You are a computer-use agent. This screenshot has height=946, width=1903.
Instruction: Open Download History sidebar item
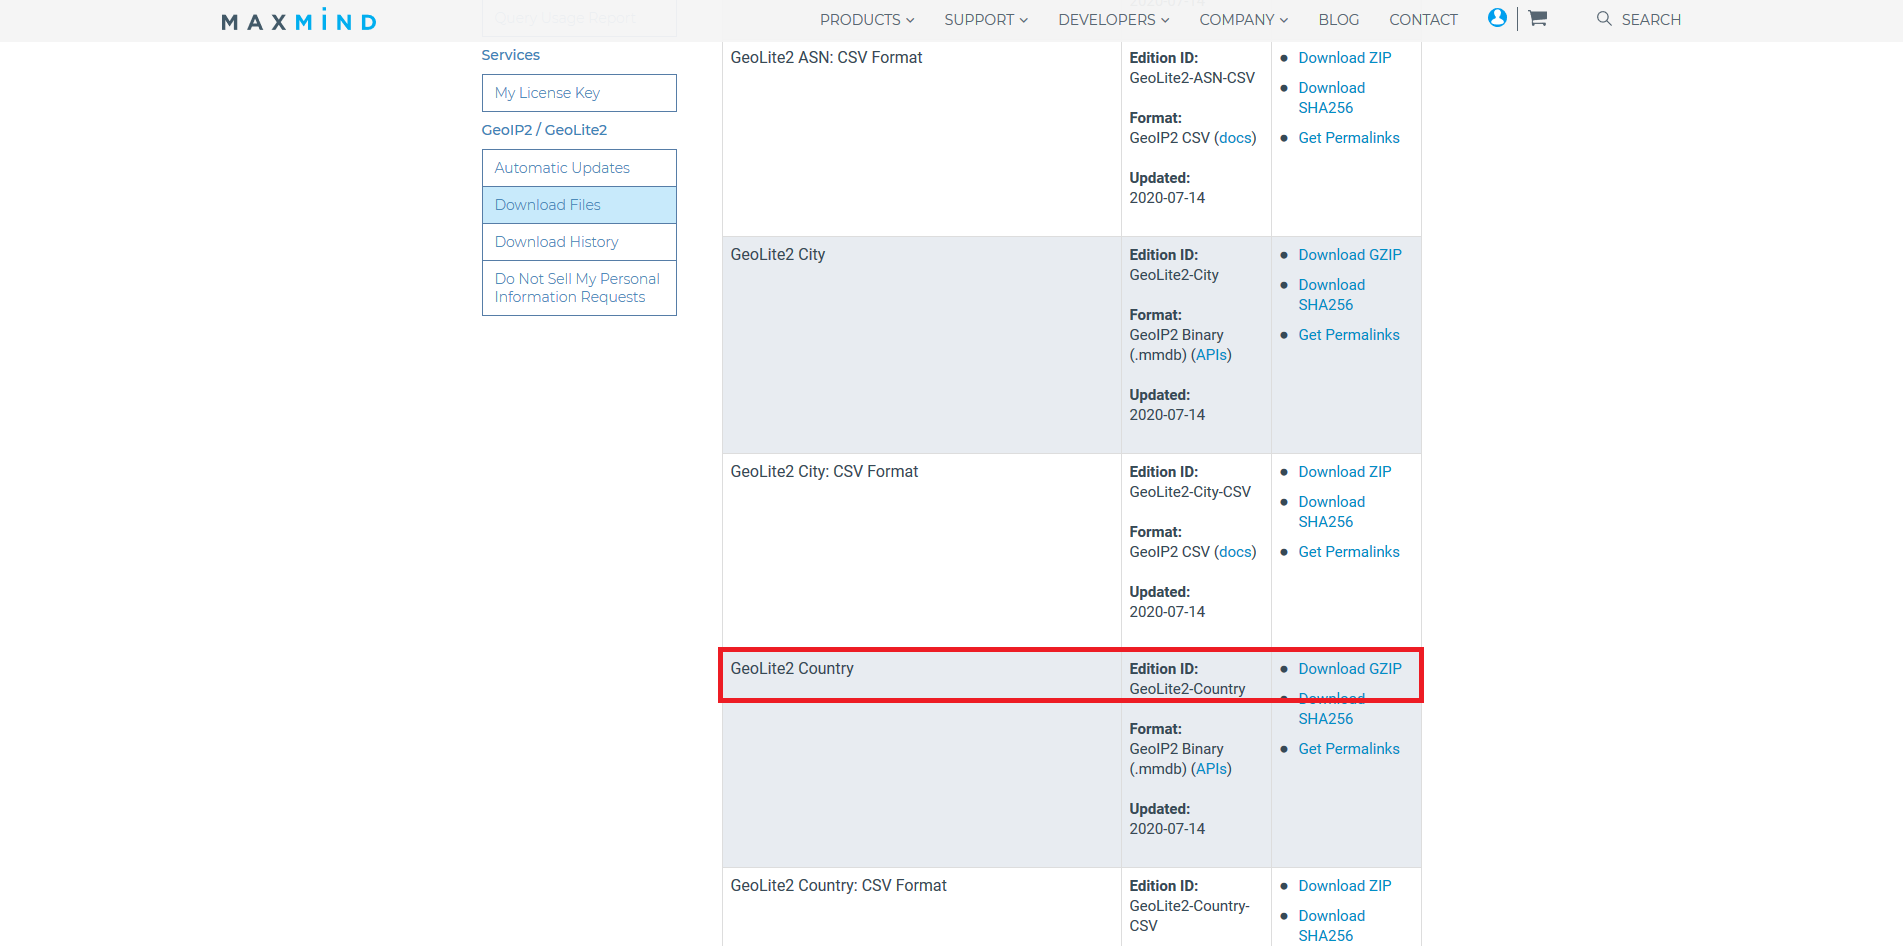579,242
